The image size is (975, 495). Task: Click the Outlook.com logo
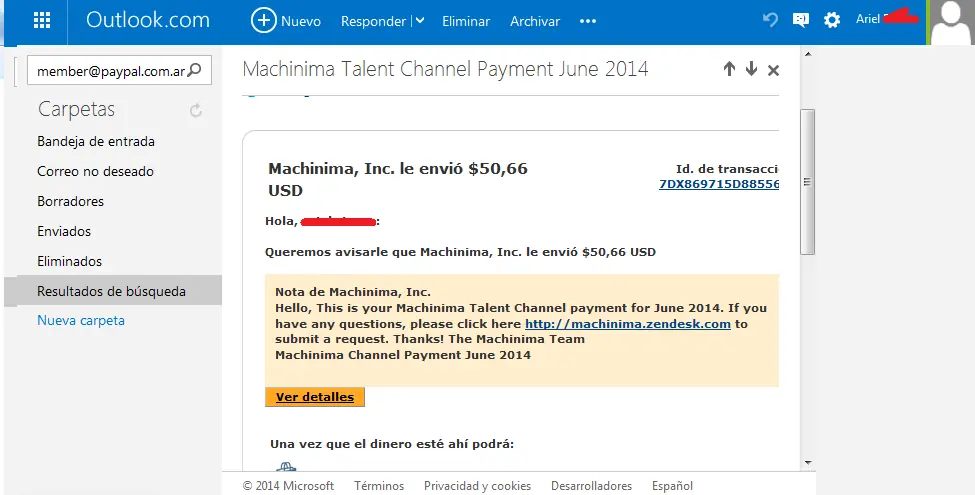coord(148,20)
